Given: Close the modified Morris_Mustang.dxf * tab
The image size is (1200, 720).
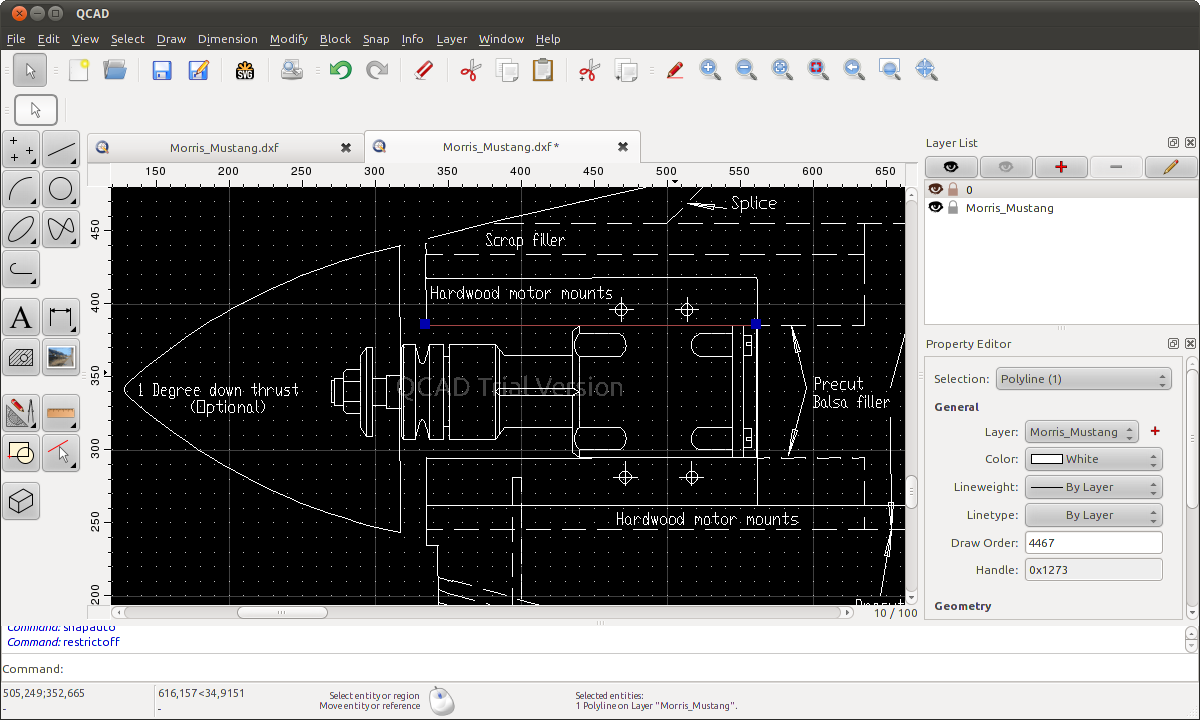Looking at the screenshot, I should tap(623, 147).
